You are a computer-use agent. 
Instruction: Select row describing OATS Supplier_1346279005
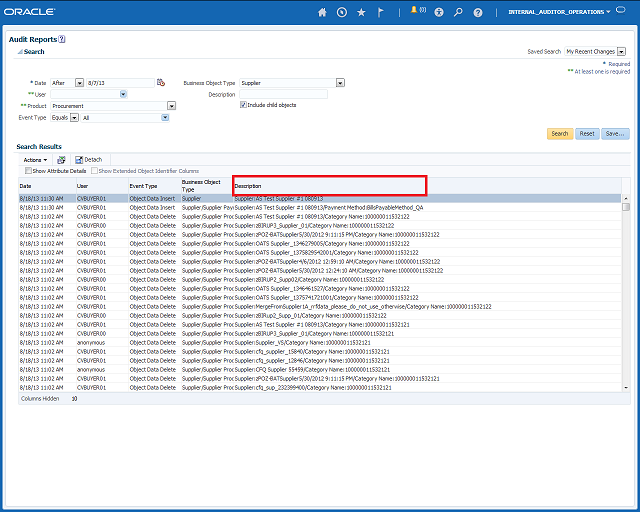320,243
